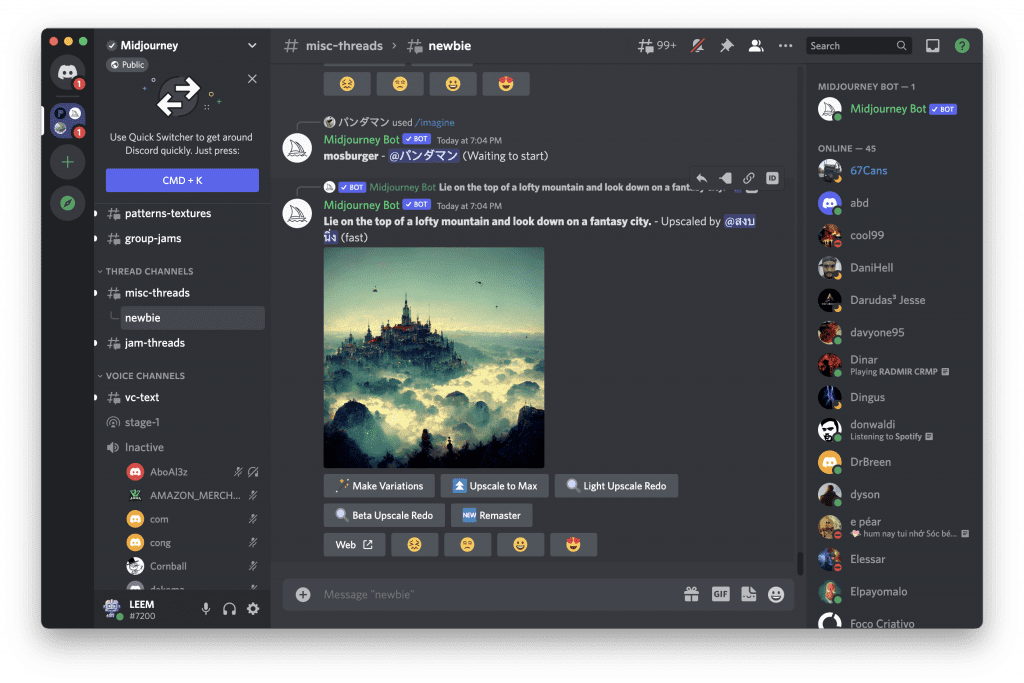Click the Add a Server plus icon
The image size is (1024, 683).
[x=67, y=162]
